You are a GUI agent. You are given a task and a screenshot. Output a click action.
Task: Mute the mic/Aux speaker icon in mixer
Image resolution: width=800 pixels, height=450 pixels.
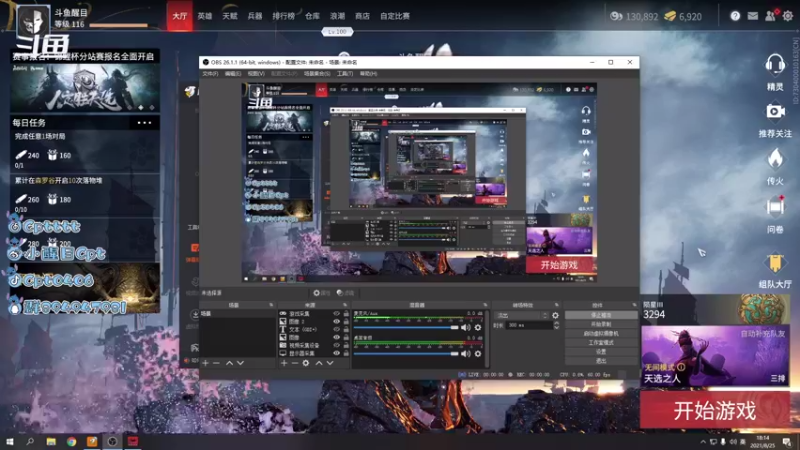(466, 328)
